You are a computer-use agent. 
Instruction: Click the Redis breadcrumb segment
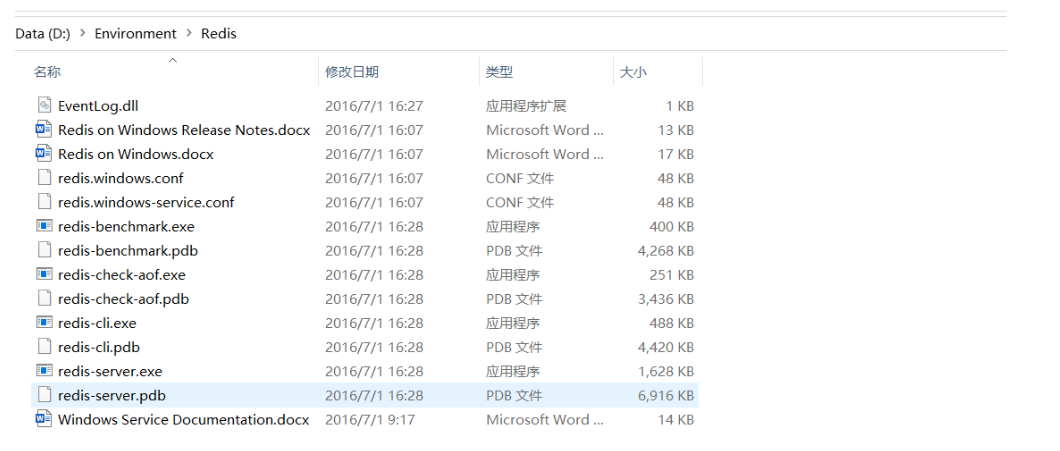pos(219,33)
